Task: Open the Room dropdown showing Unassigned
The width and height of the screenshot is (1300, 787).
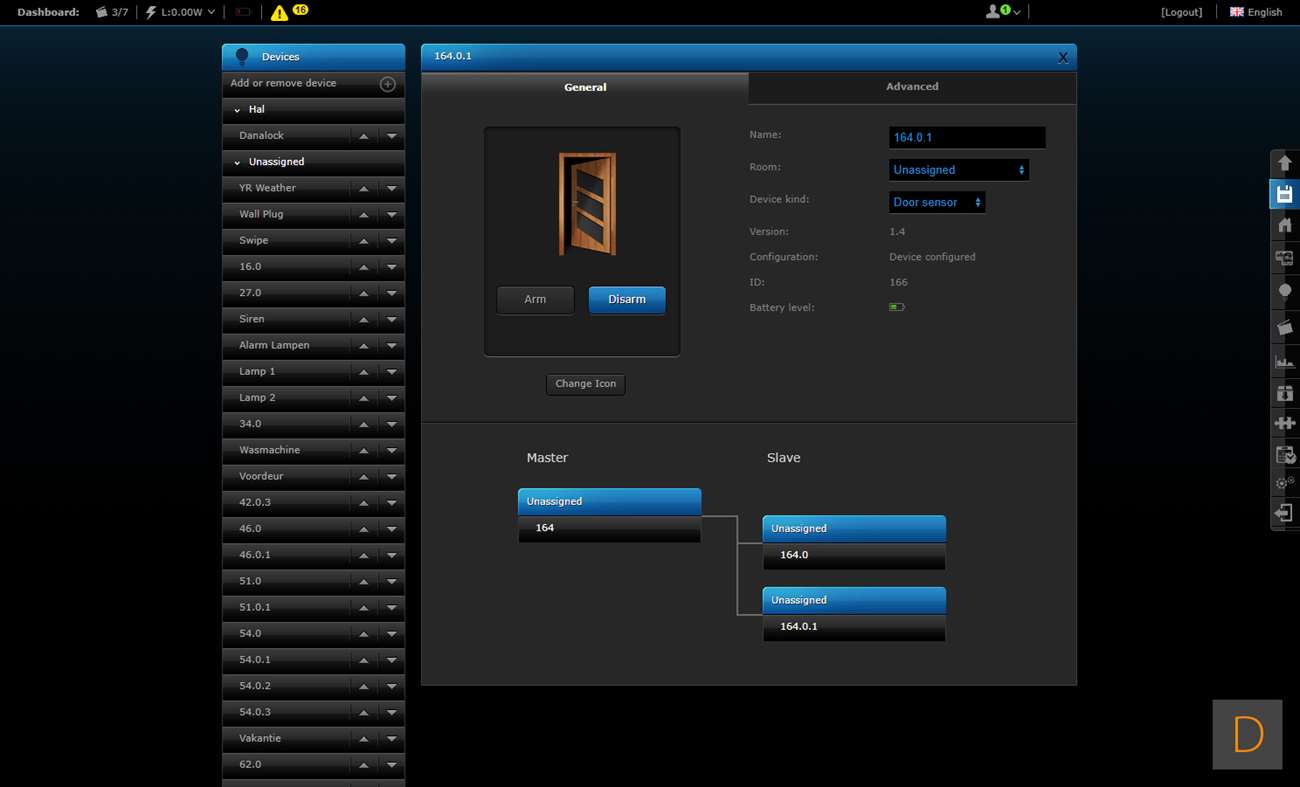Action: pyautogui.click(x=958, y=170)
